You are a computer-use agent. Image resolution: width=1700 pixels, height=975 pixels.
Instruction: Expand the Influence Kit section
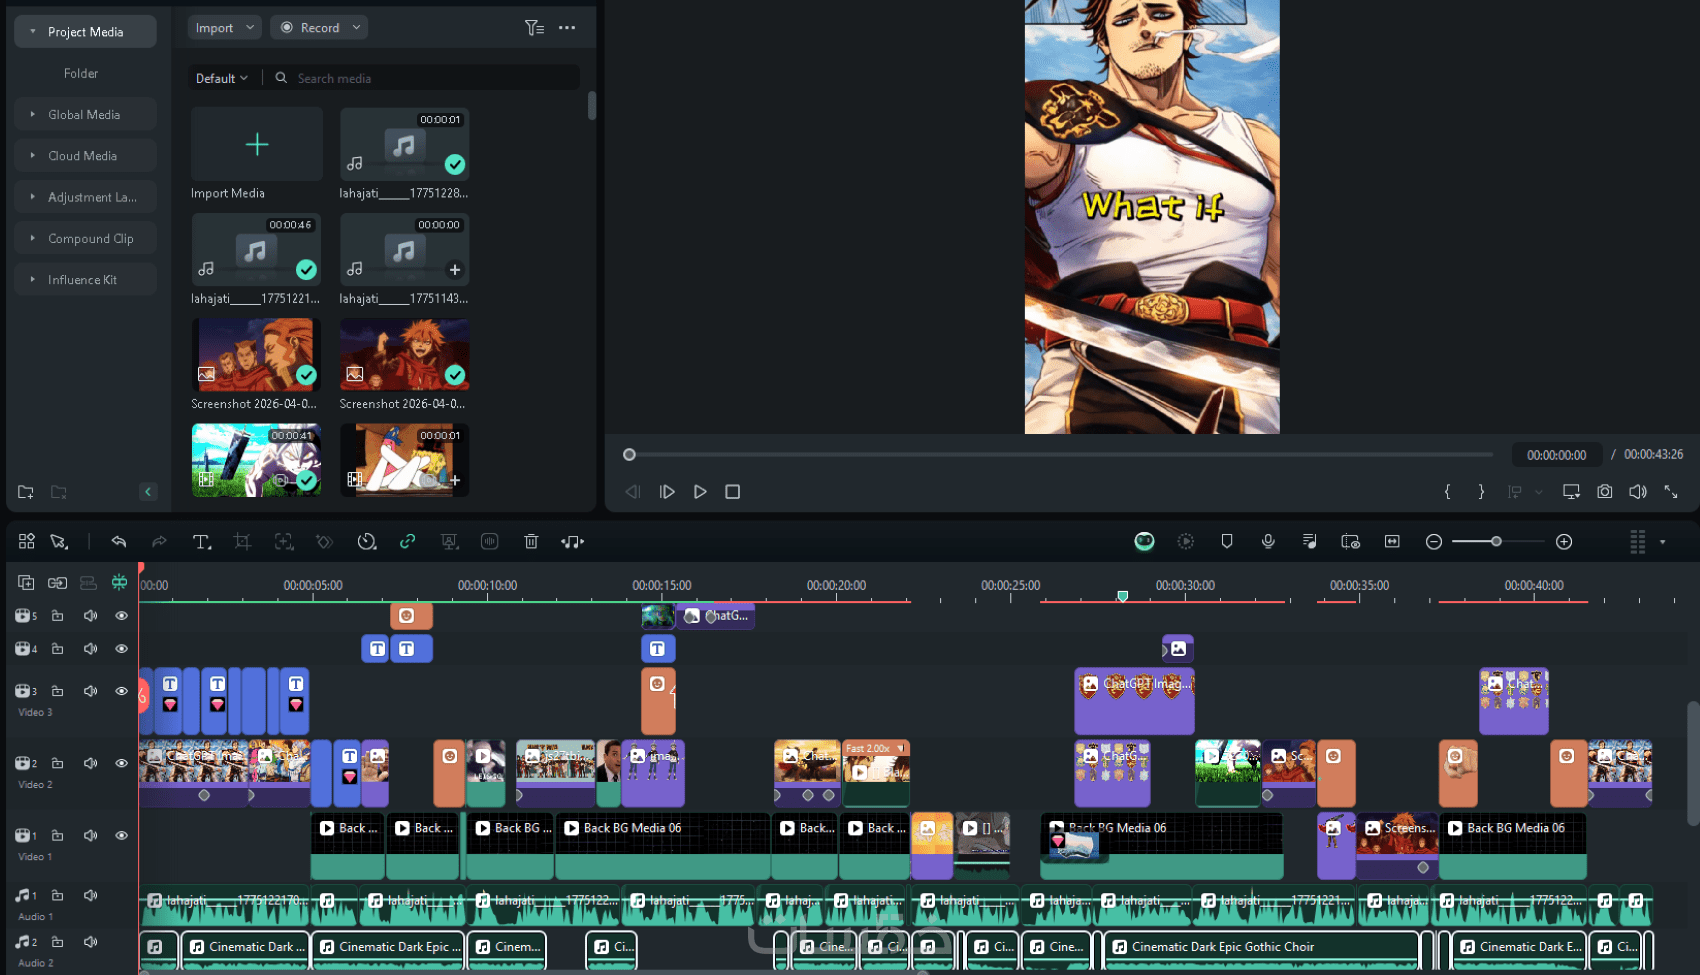click(33, 280)
